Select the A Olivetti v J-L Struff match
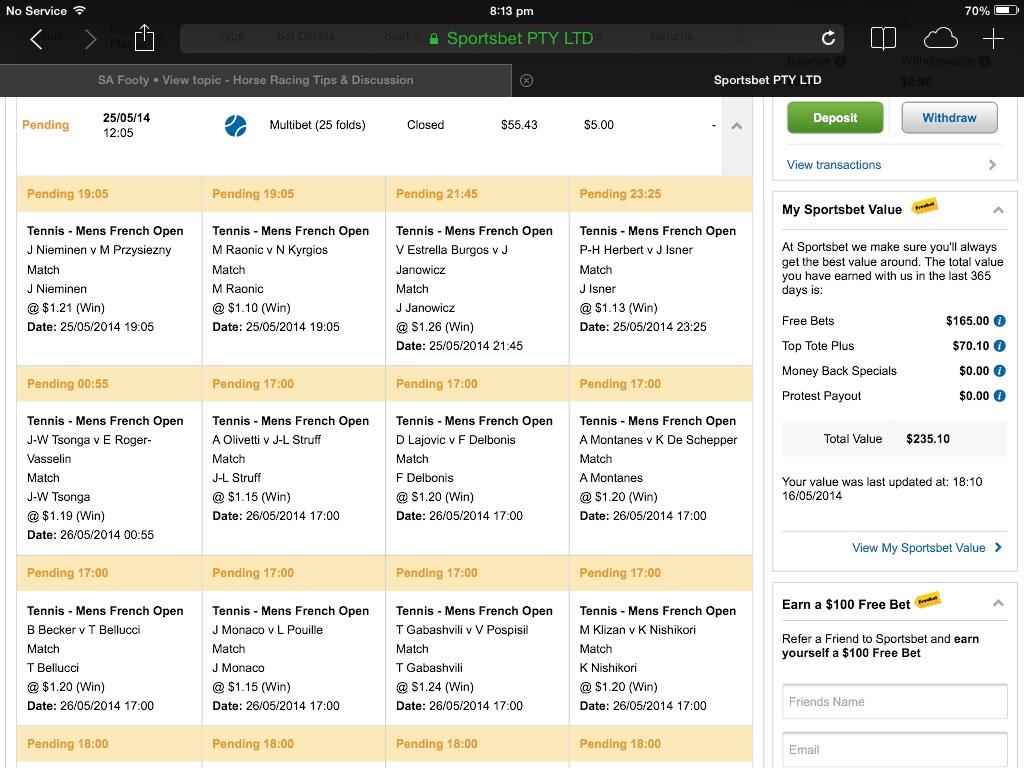The image size is (1024, 768). [266, 440]
